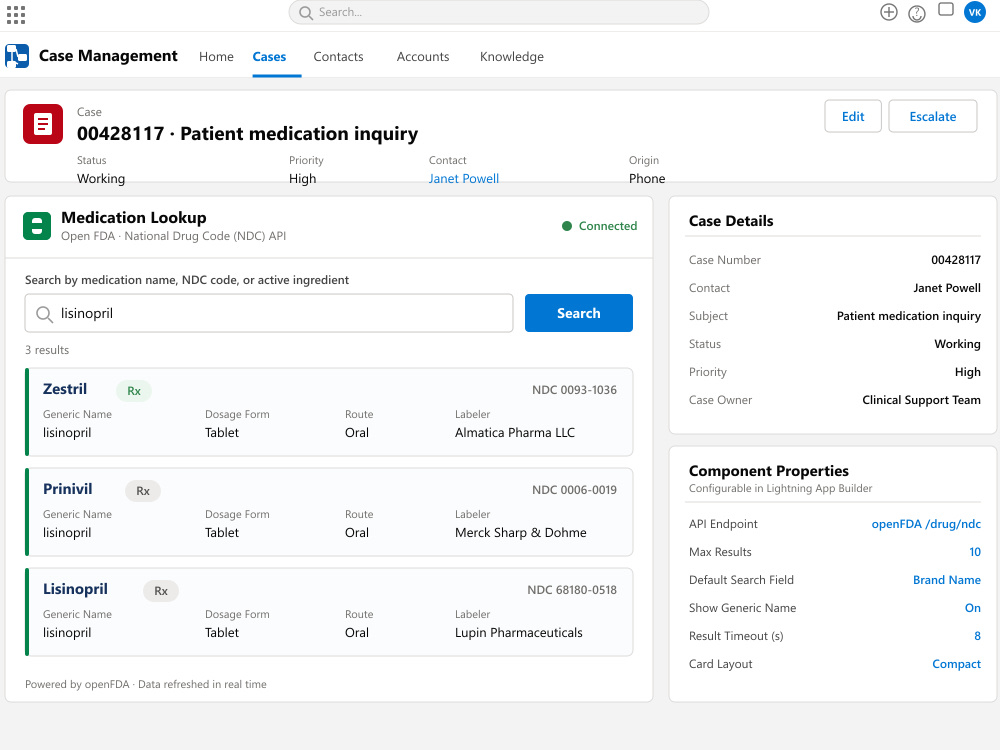Open the Lisinopril result title
1000x750 pixels.
75,589
